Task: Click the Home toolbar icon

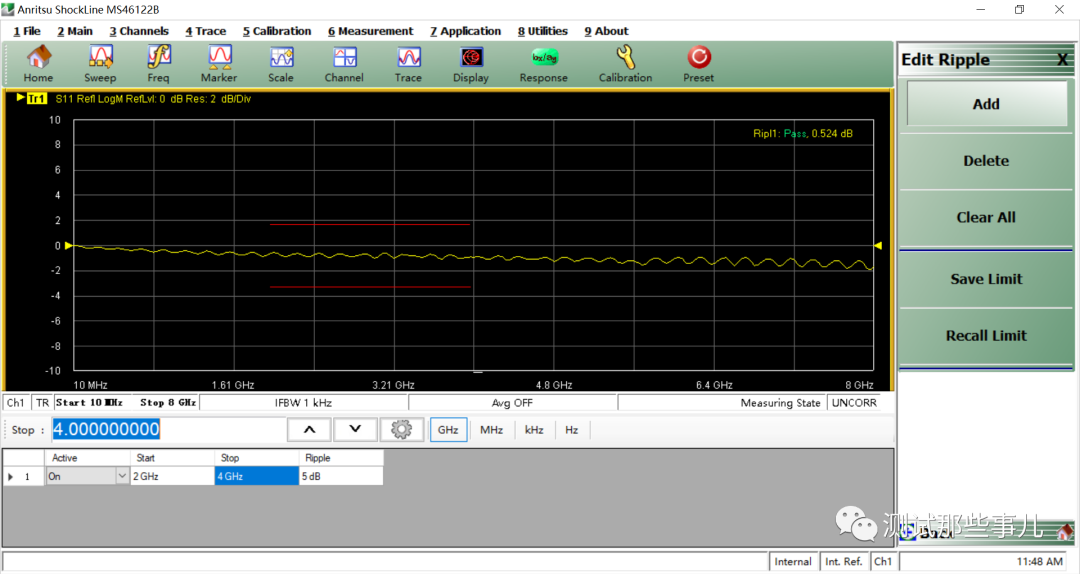Action: (x=39, y=63)
